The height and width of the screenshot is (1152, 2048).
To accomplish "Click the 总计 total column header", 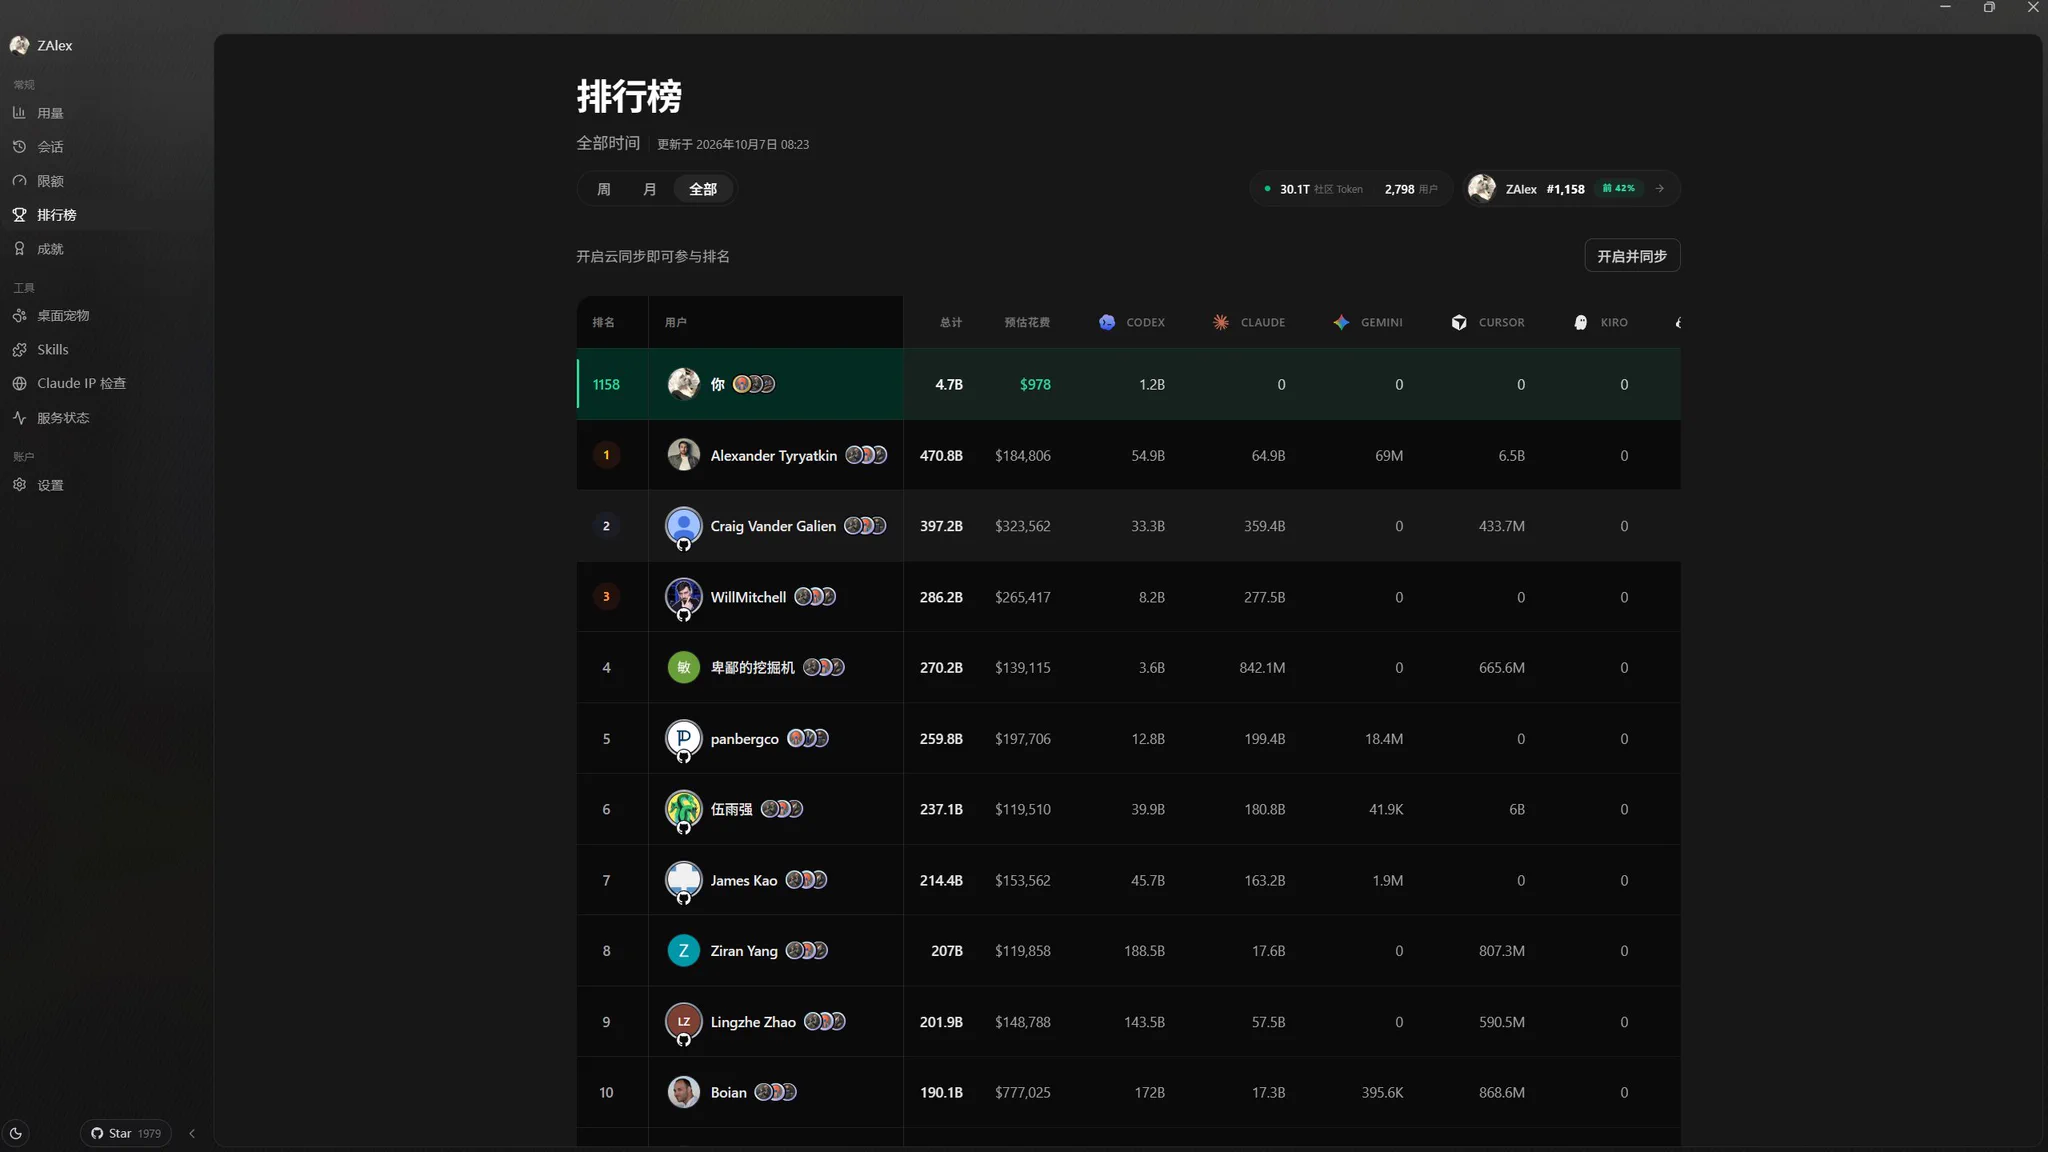I will pos(951,322).
